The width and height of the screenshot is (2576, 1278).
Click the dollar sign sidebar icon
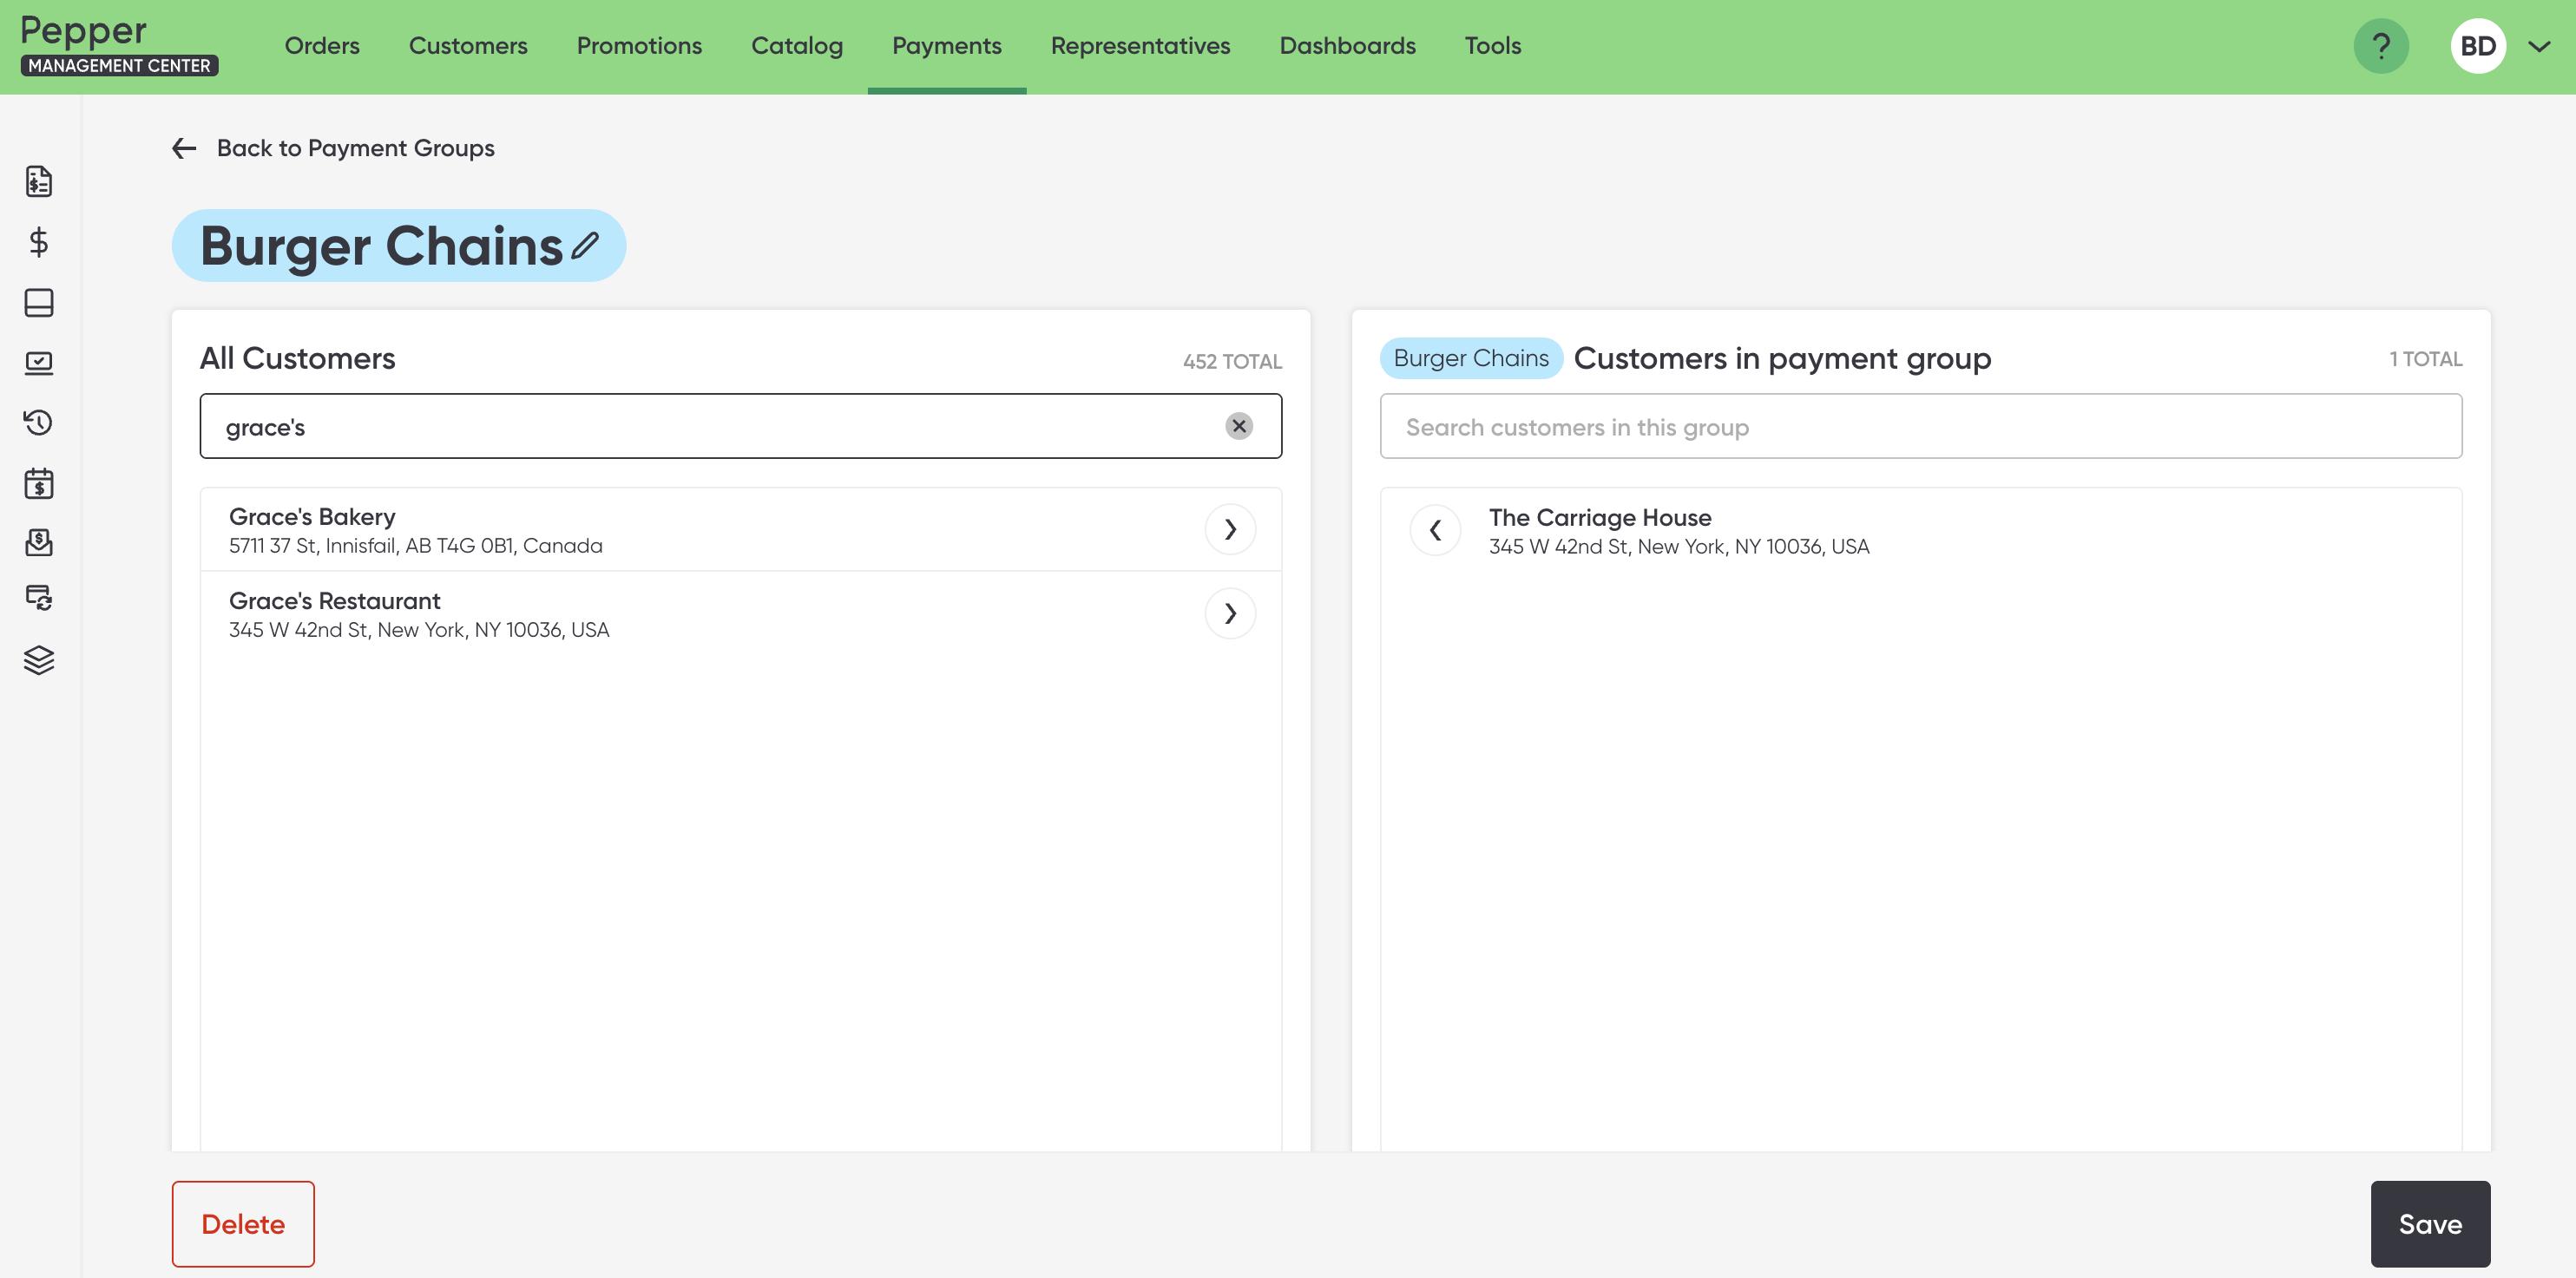[39, 242]
